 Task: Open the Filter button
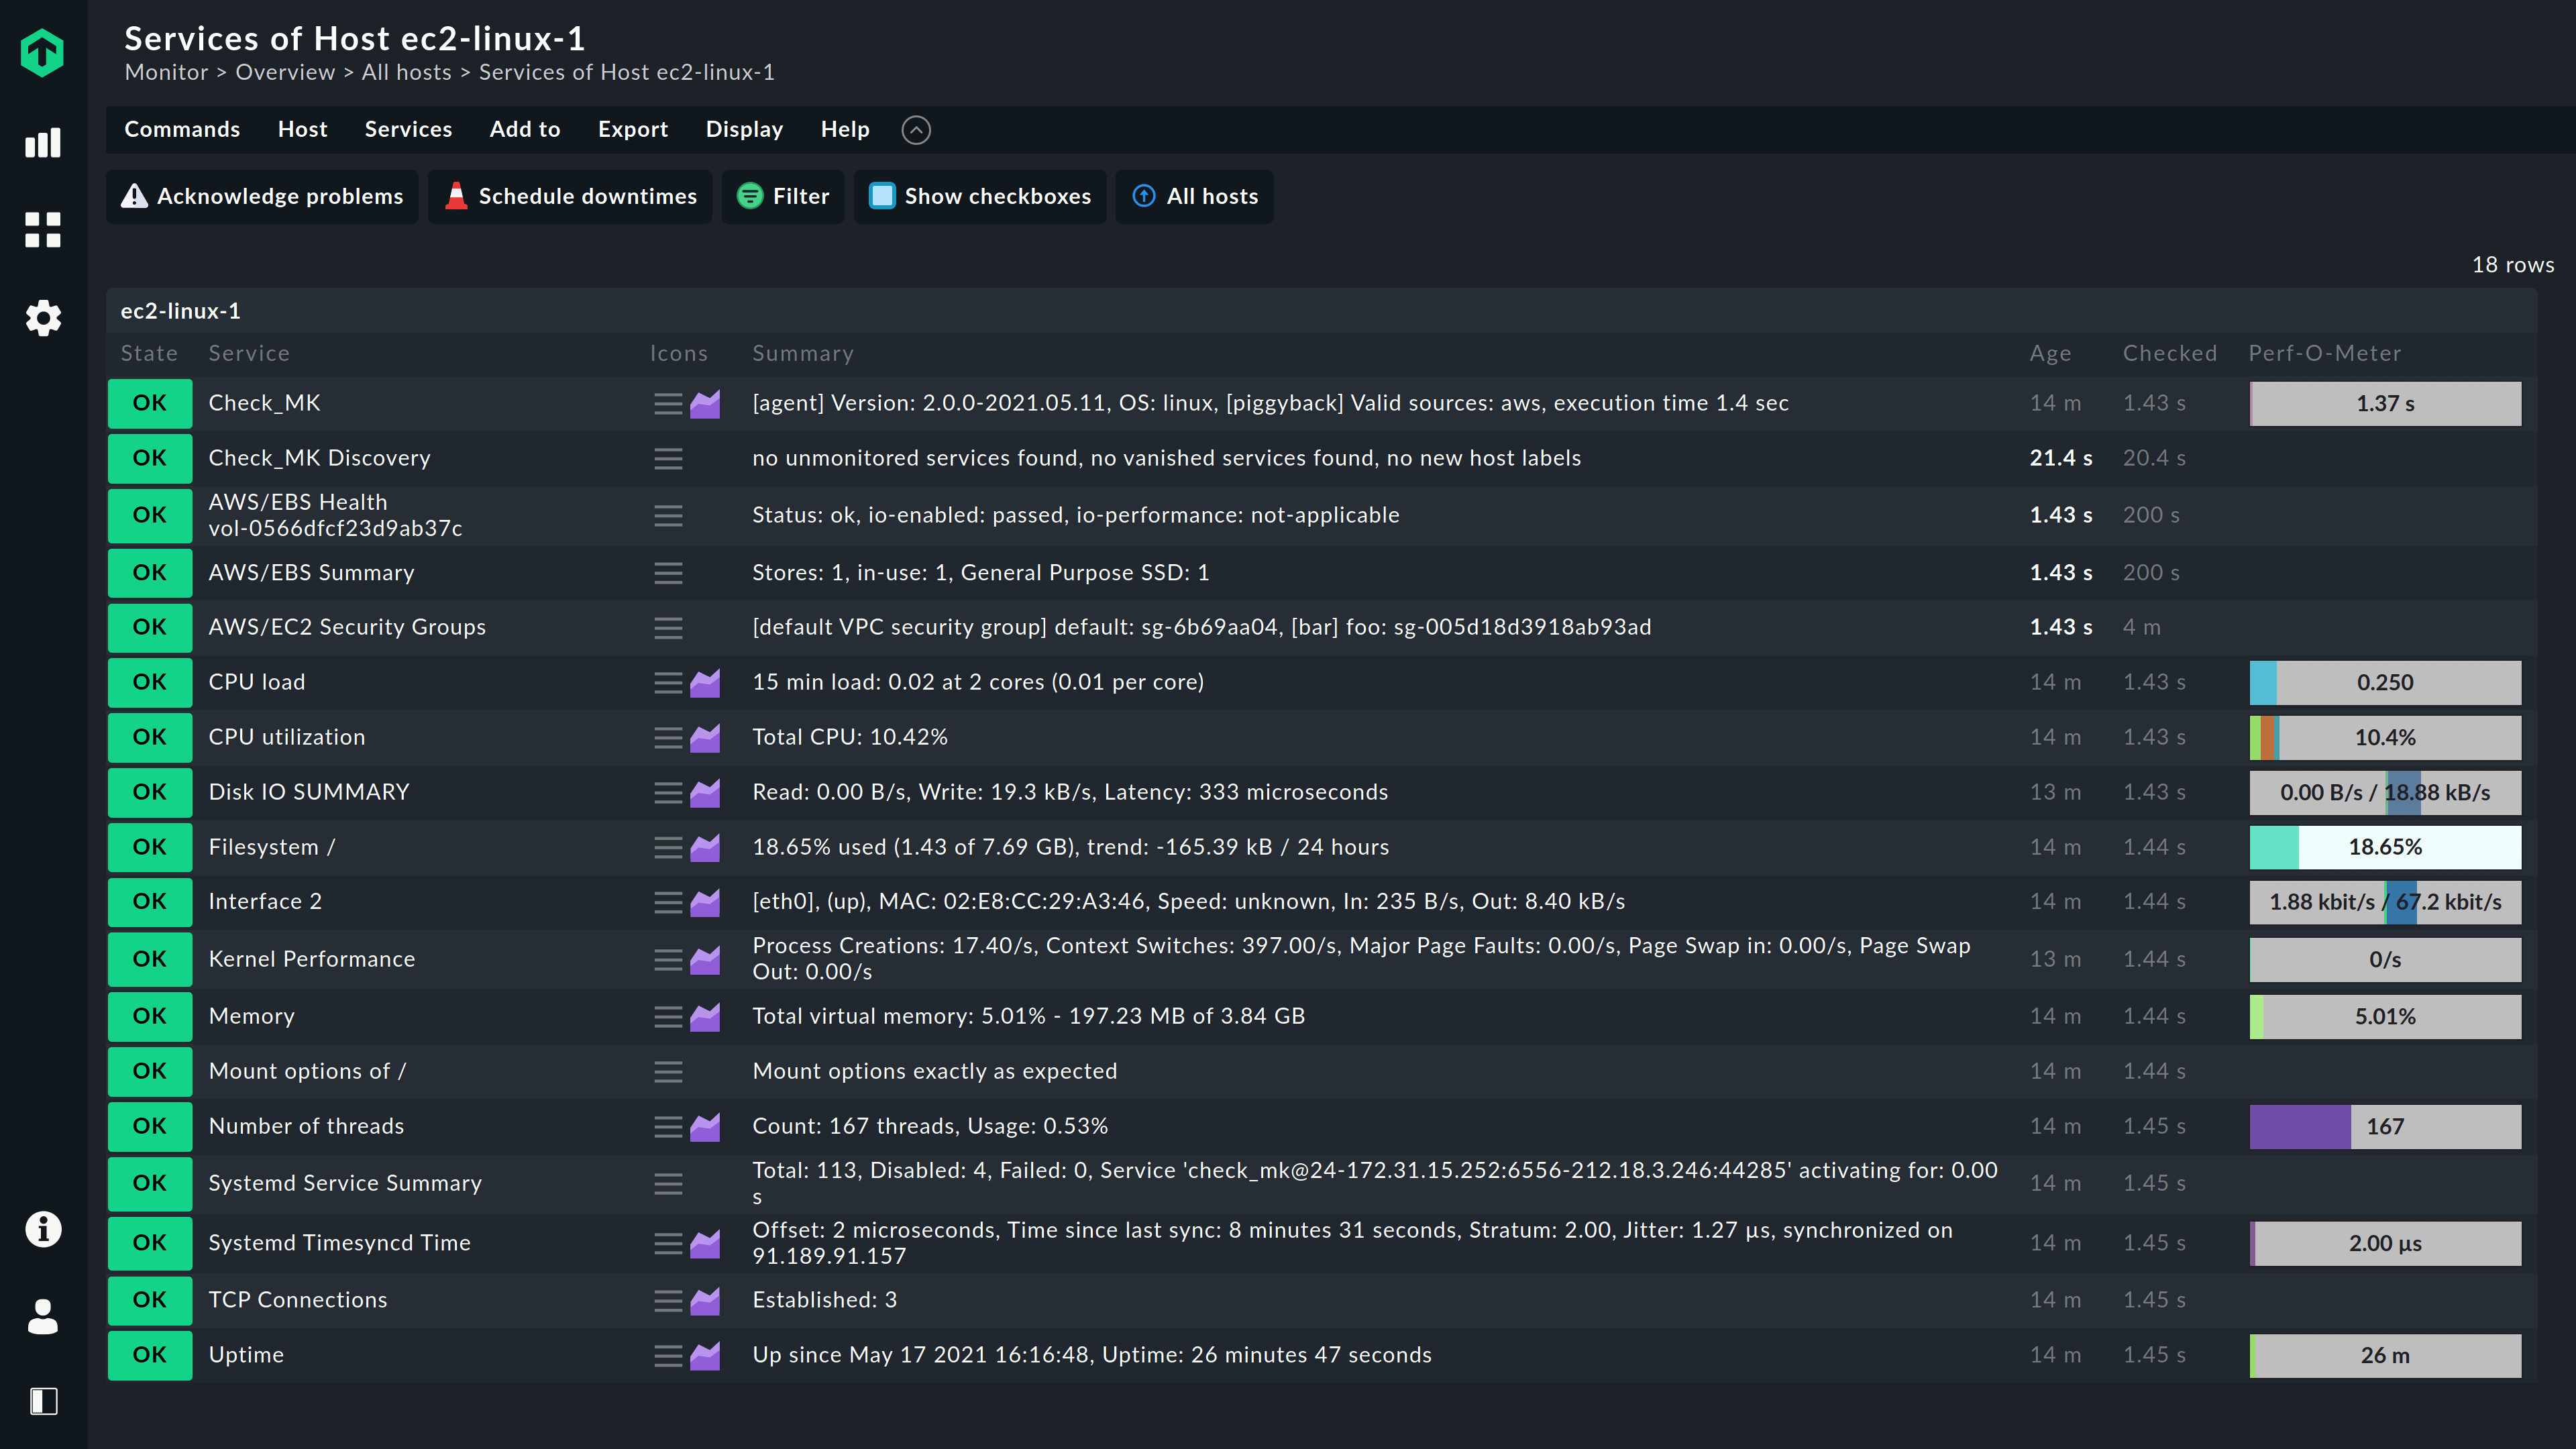[783, 197]
